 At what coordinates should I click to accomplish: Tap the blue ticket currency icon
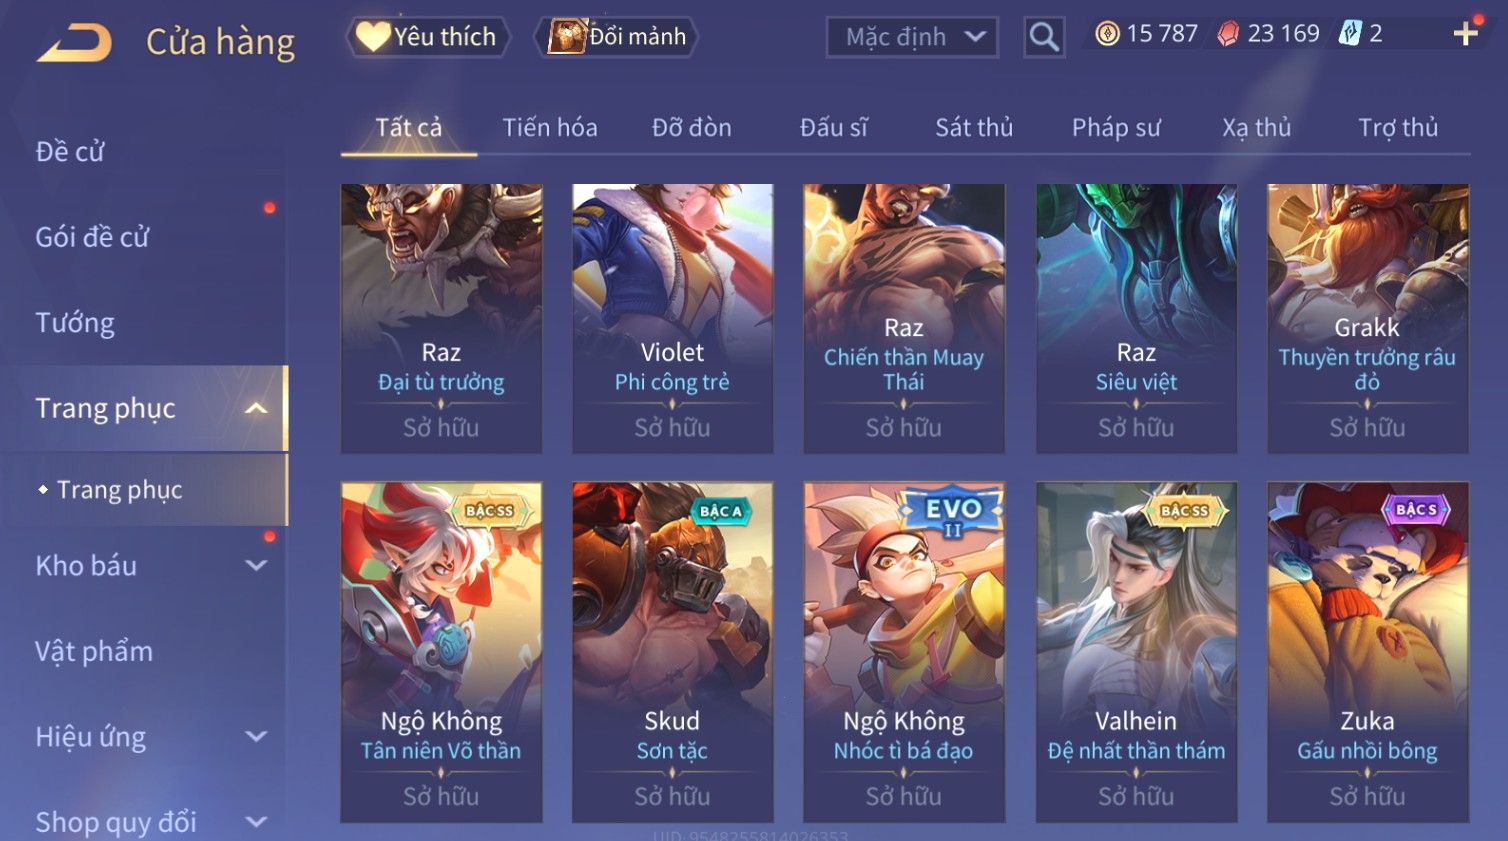(1350, 34)
